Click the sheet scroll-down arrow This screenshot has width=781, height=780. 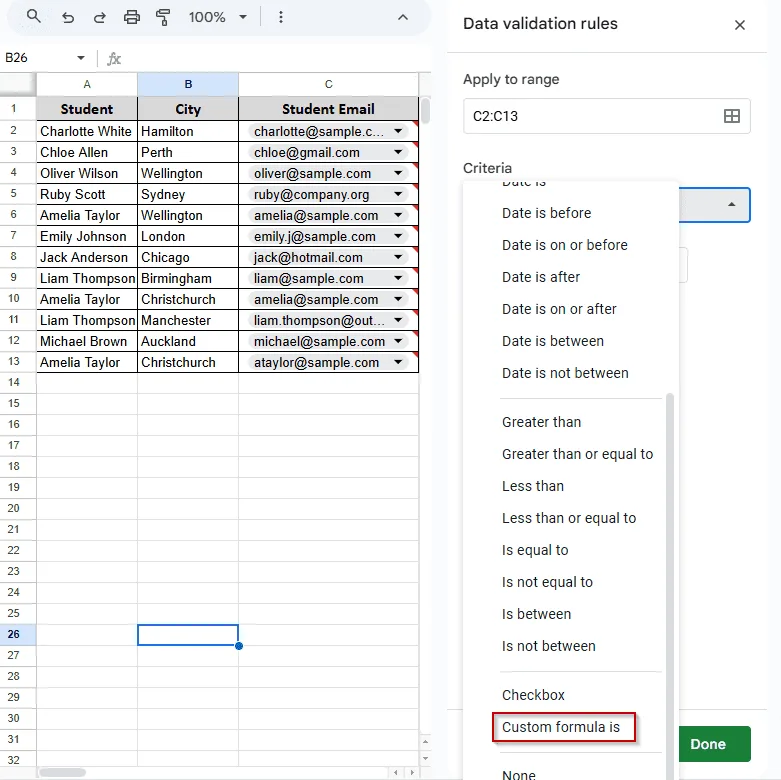coord(425,759)
